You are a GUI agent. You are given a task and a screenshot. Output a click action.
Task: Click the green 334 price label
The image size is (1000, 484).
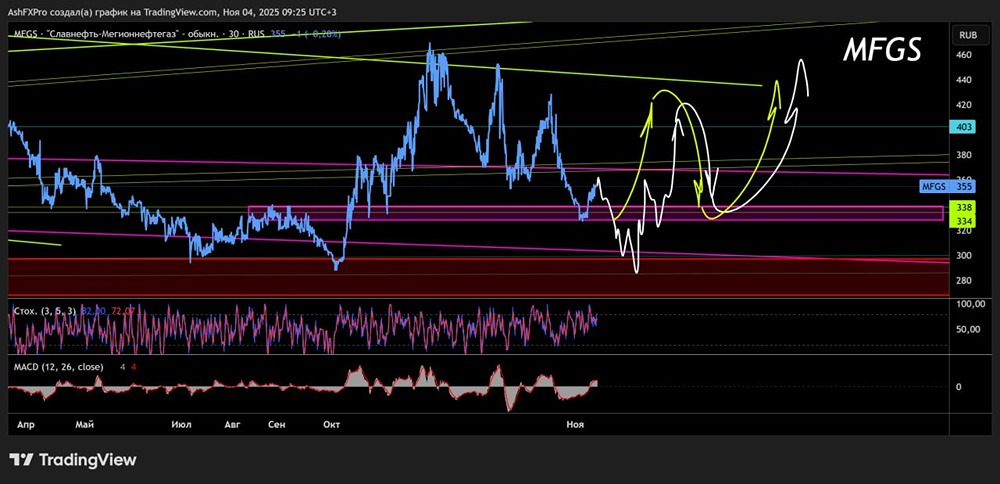(x=964, y=221)
